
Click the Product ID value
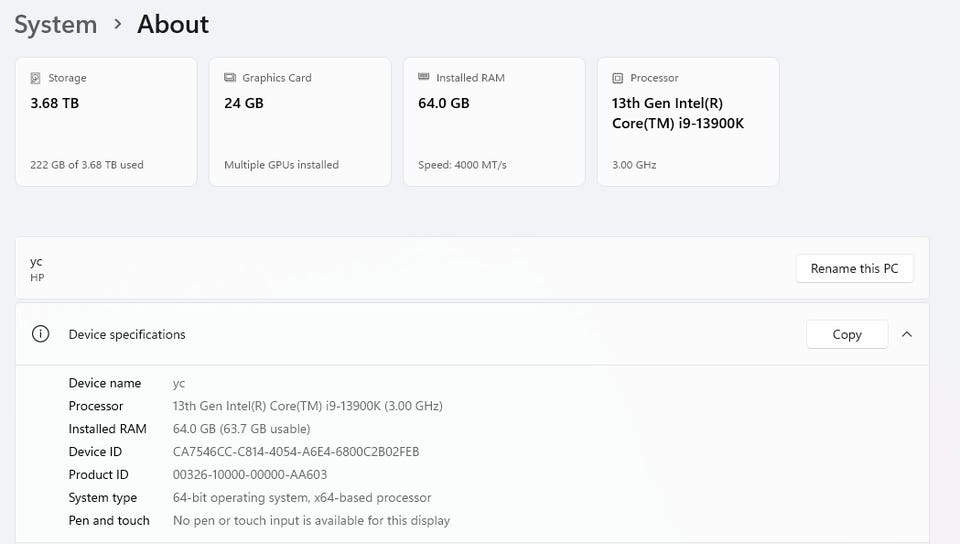pos(250,475)
